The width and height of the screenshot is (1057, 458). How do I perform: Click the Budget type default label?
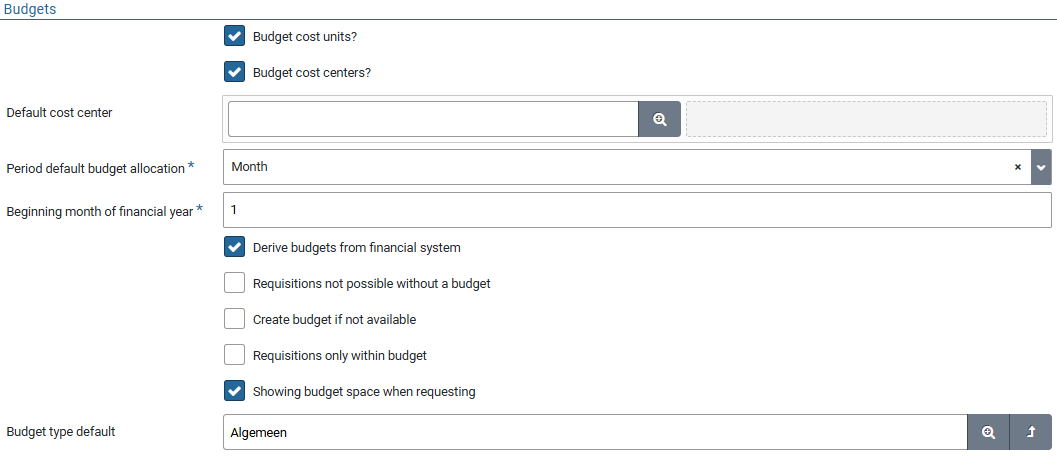(x=61, y=432)
